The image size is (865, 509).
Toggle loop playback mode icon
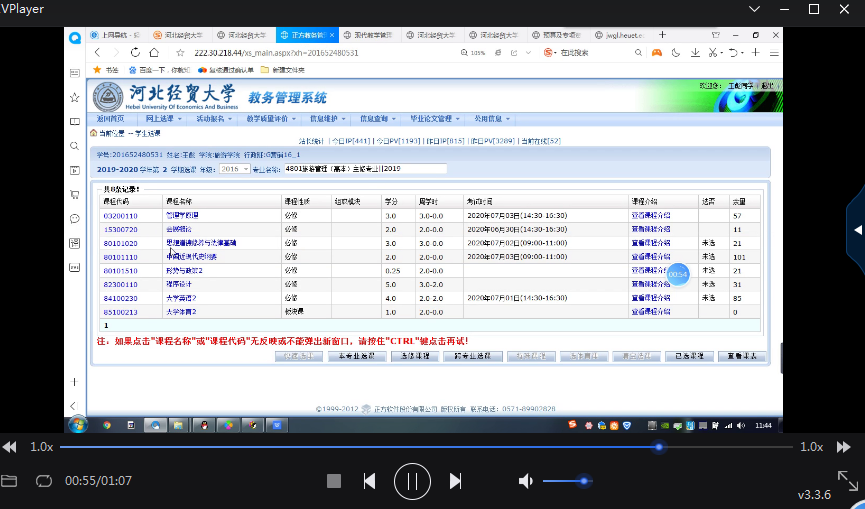tap(43, 481)
